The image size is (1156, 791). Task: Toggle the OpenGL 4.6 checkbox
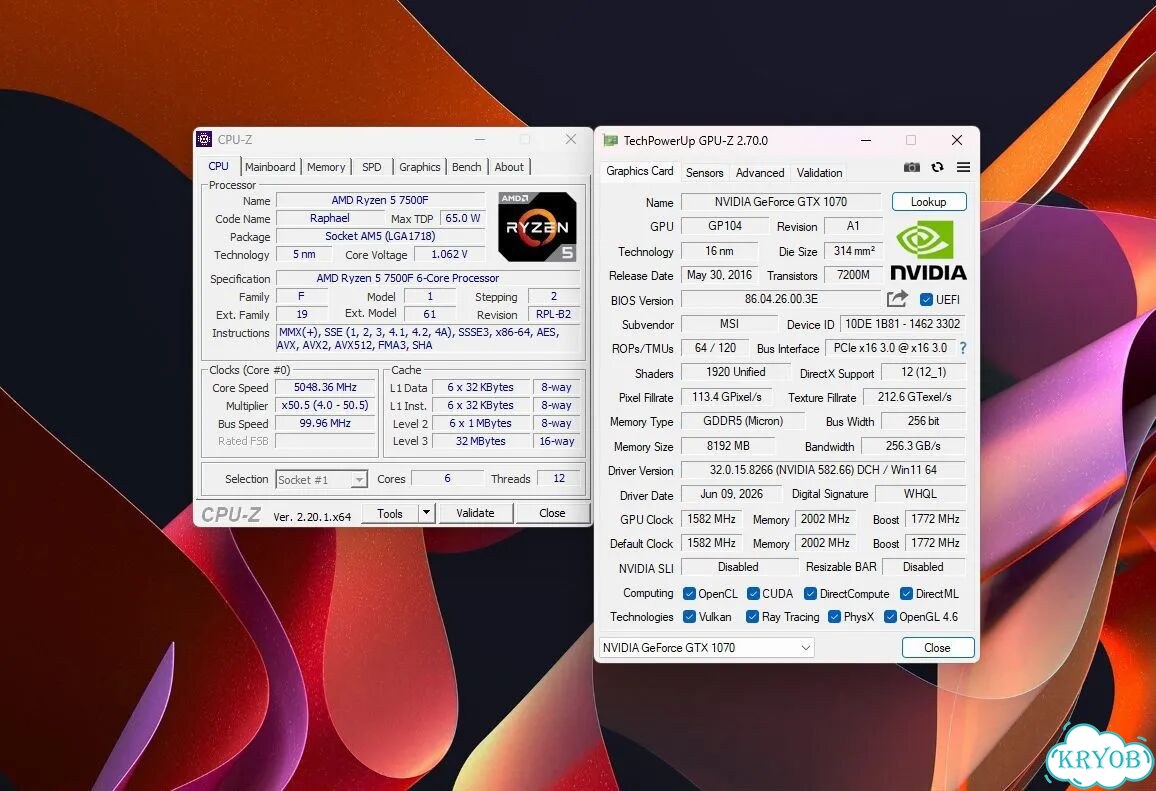click(890, 616)
